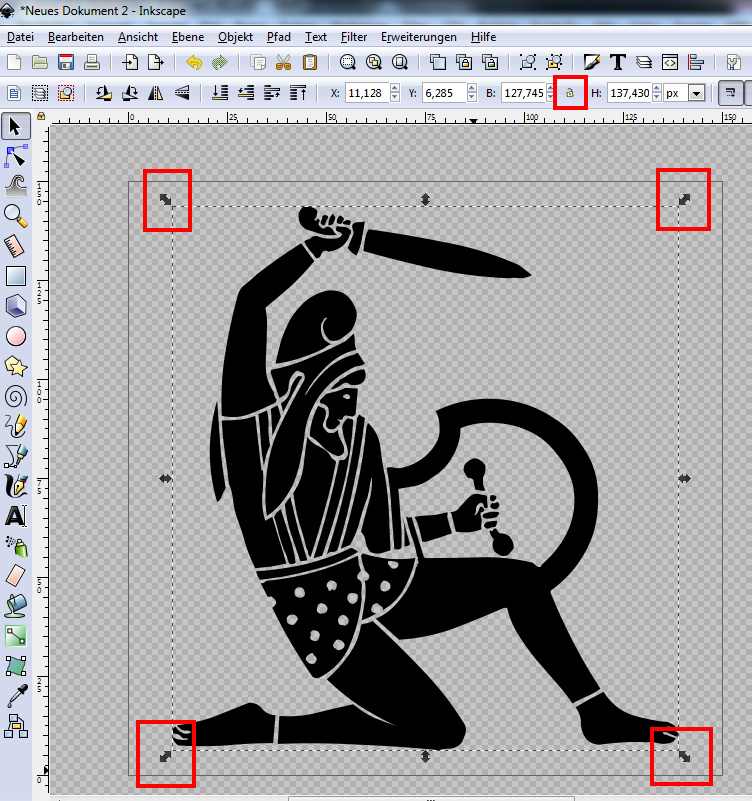Image resolution: width=752 pixels, height=801 pixels.
Task: Flip selected object horizontally
Action: (155, 93)
